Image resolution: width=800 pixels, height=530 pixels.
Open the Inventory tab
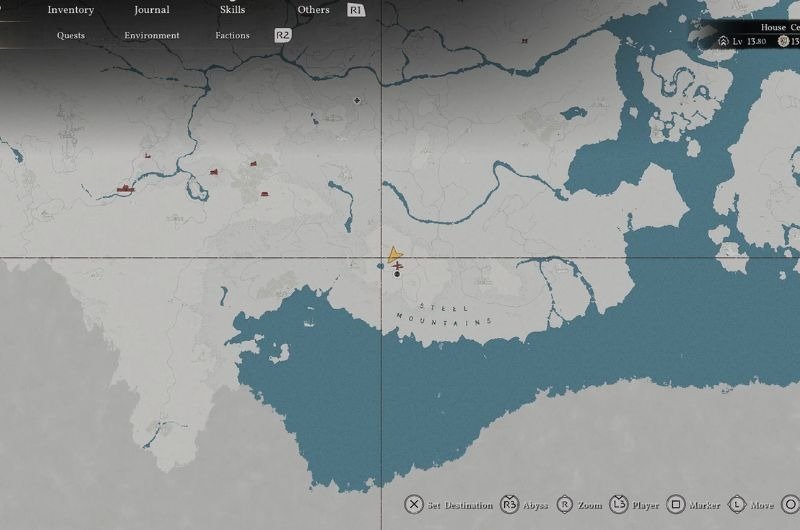[70, 10]
